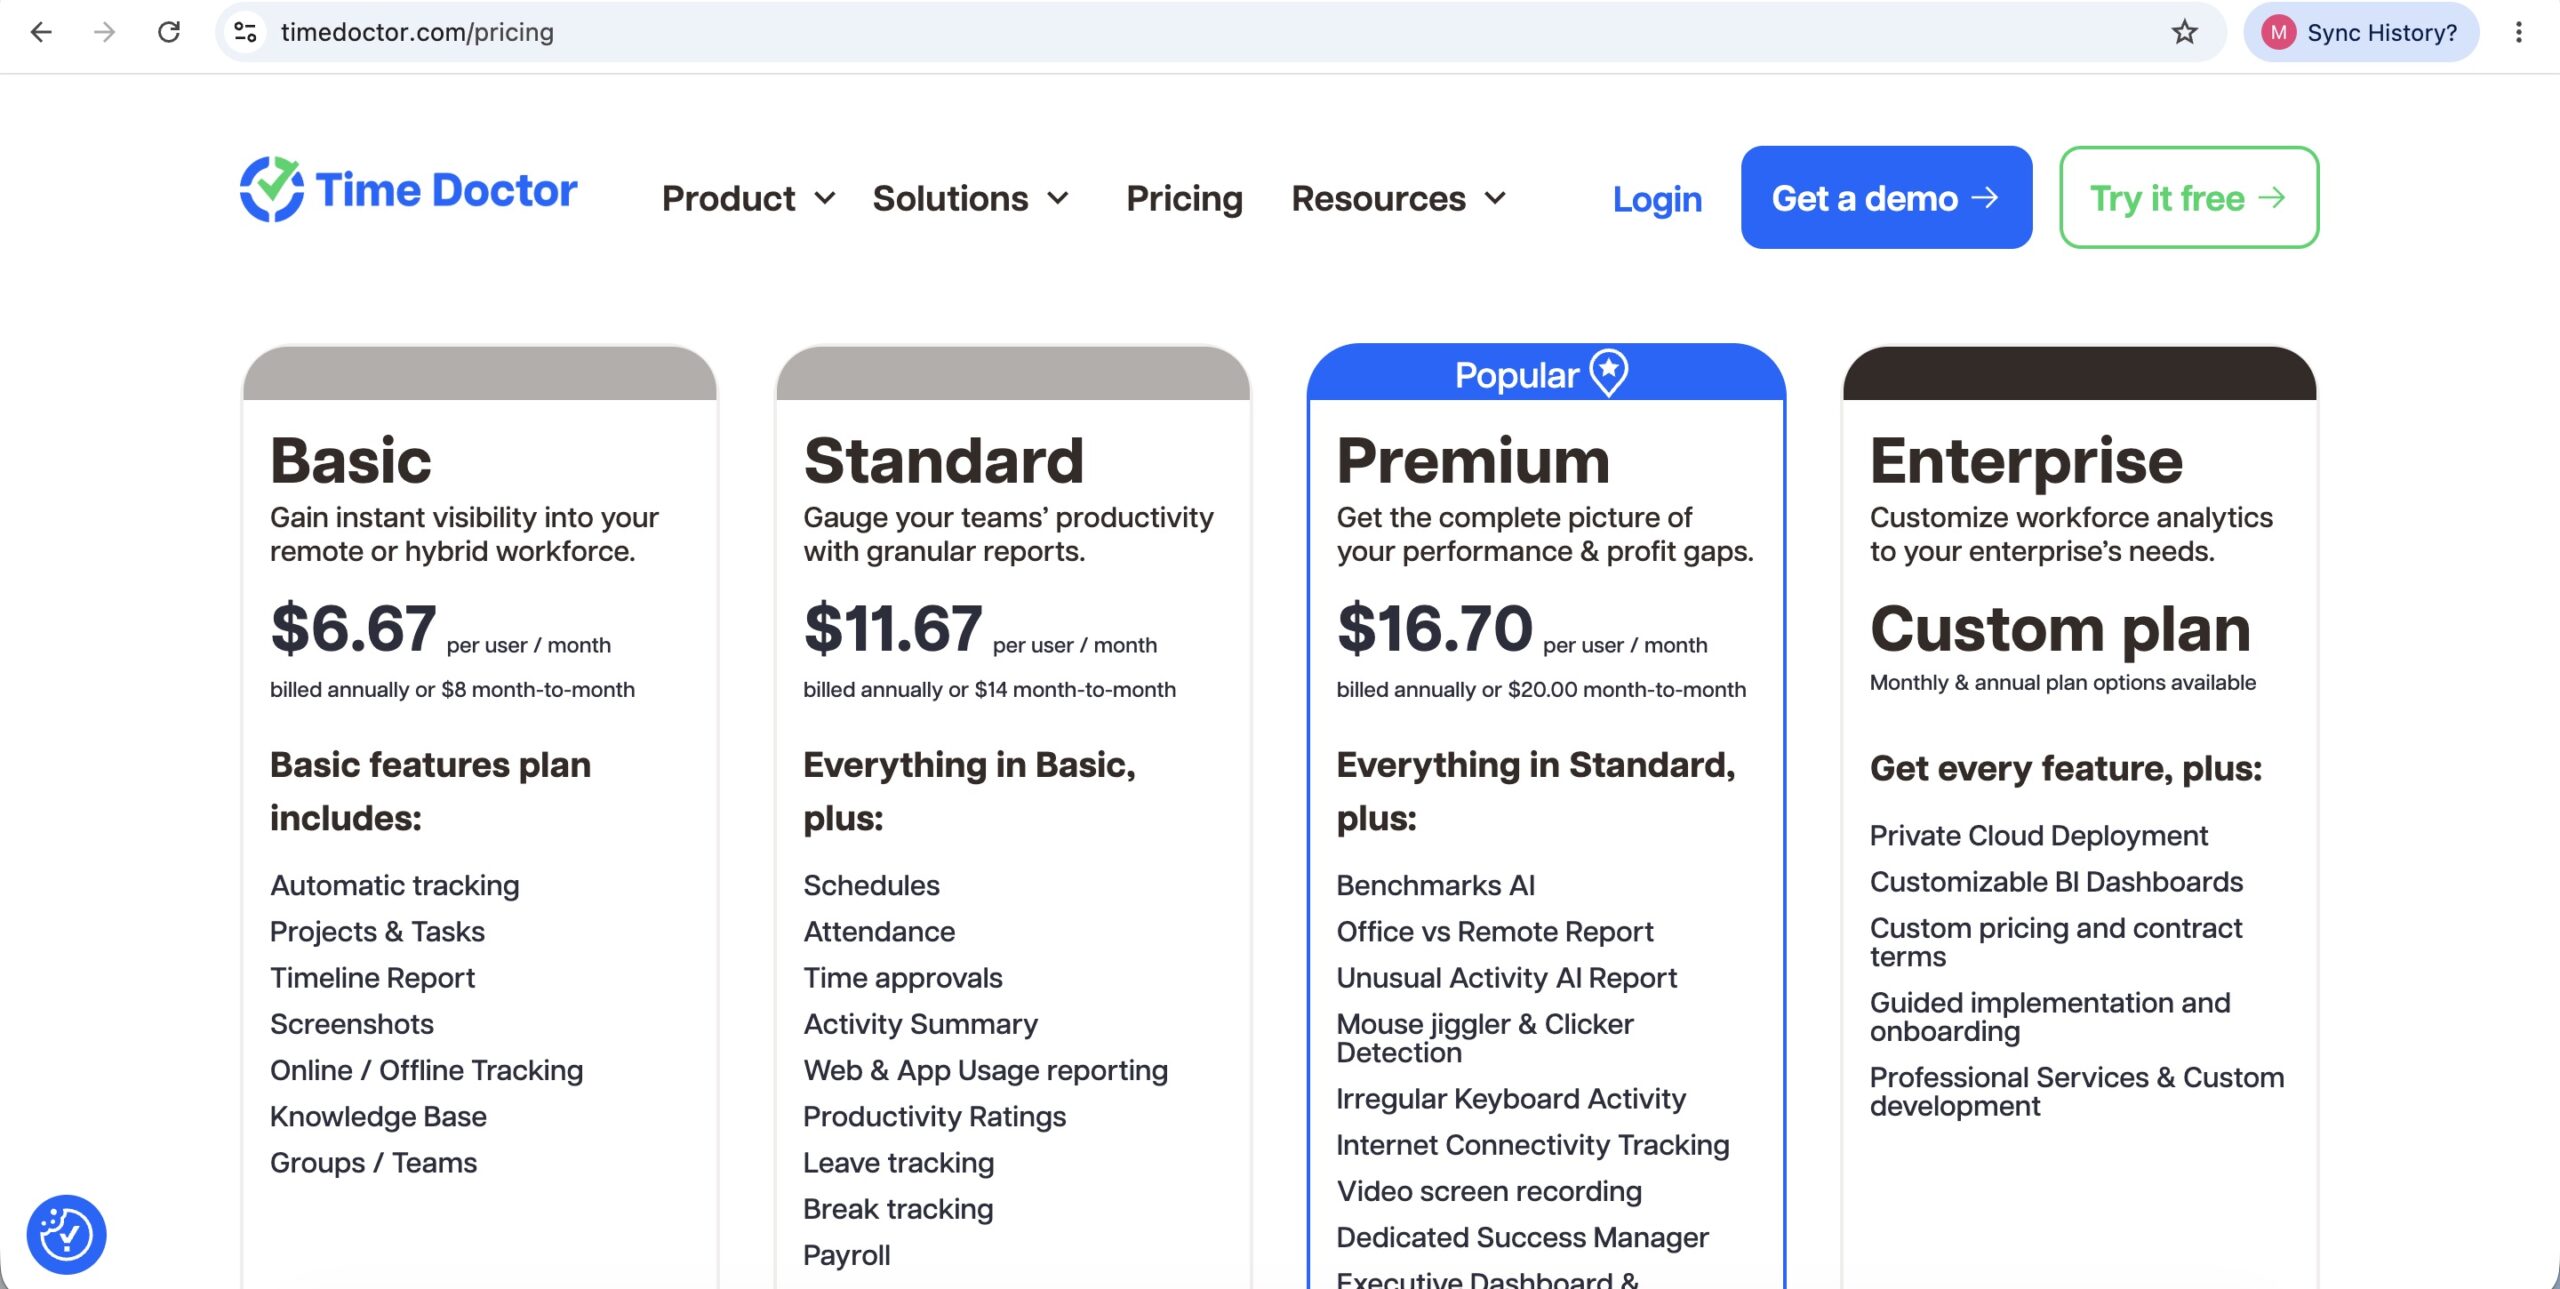
Task: Click Web & App Usage reporting
Action: [x=985, y=1070]
